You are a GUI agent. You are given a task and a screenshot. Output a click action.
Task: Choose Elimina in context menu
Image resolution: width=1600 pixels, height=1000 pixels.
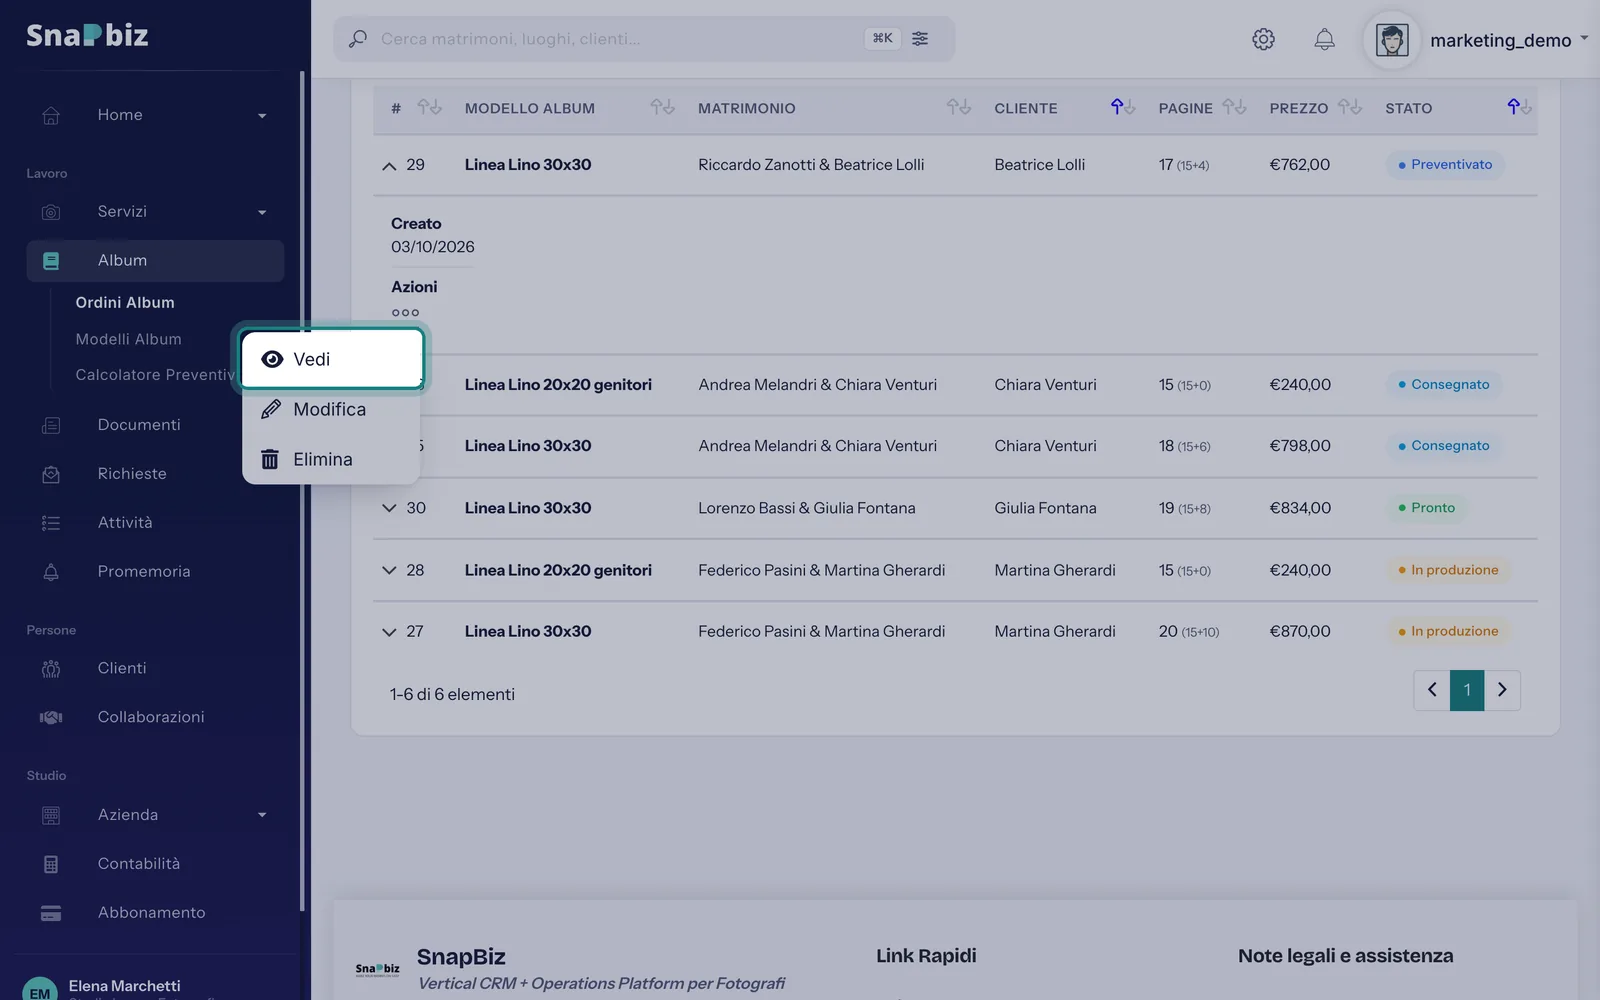click(330, 459)
